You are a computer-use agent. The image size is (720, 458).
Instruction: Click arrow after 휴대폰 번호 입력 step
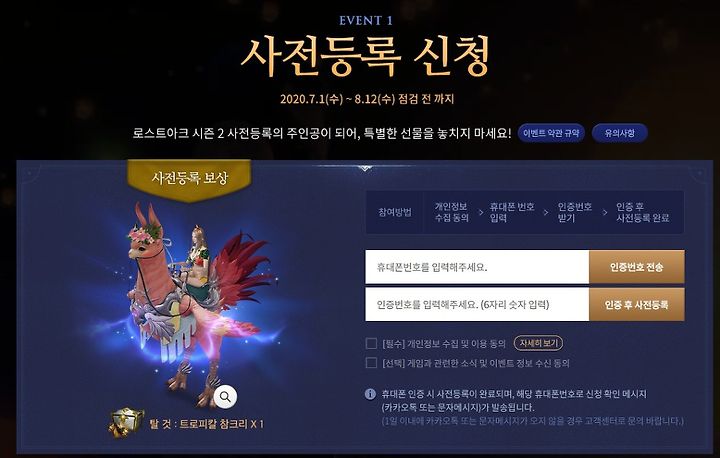546,213
